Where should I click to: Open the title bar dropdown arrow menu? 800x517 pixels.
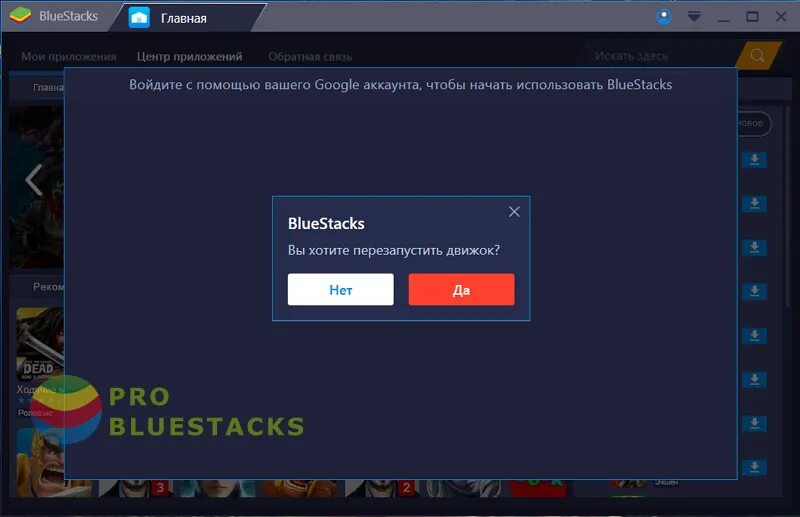pyautogui.click(x=694, y=17)
